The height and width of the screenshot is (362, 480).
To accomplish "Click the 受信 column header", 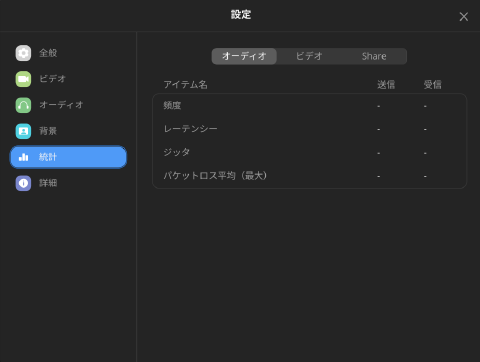I will (x=433, y=85).
